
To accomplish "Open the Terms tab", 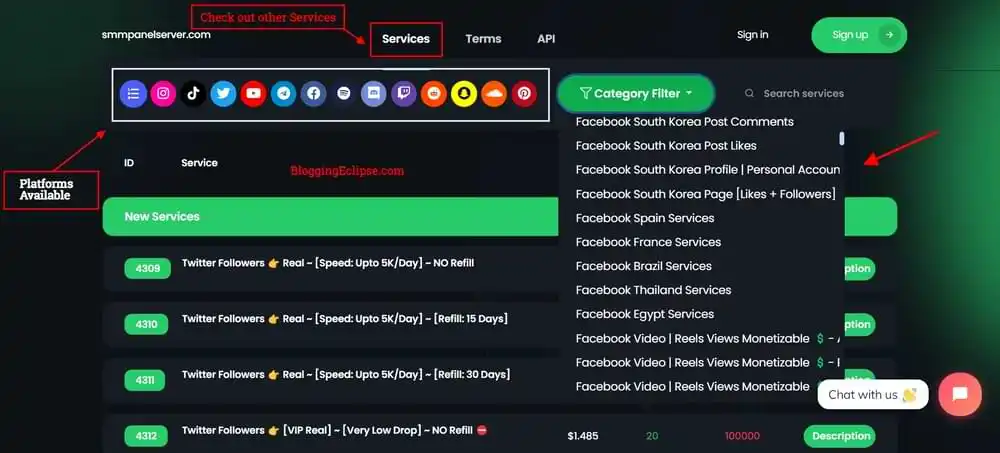I will coord(483,39).
